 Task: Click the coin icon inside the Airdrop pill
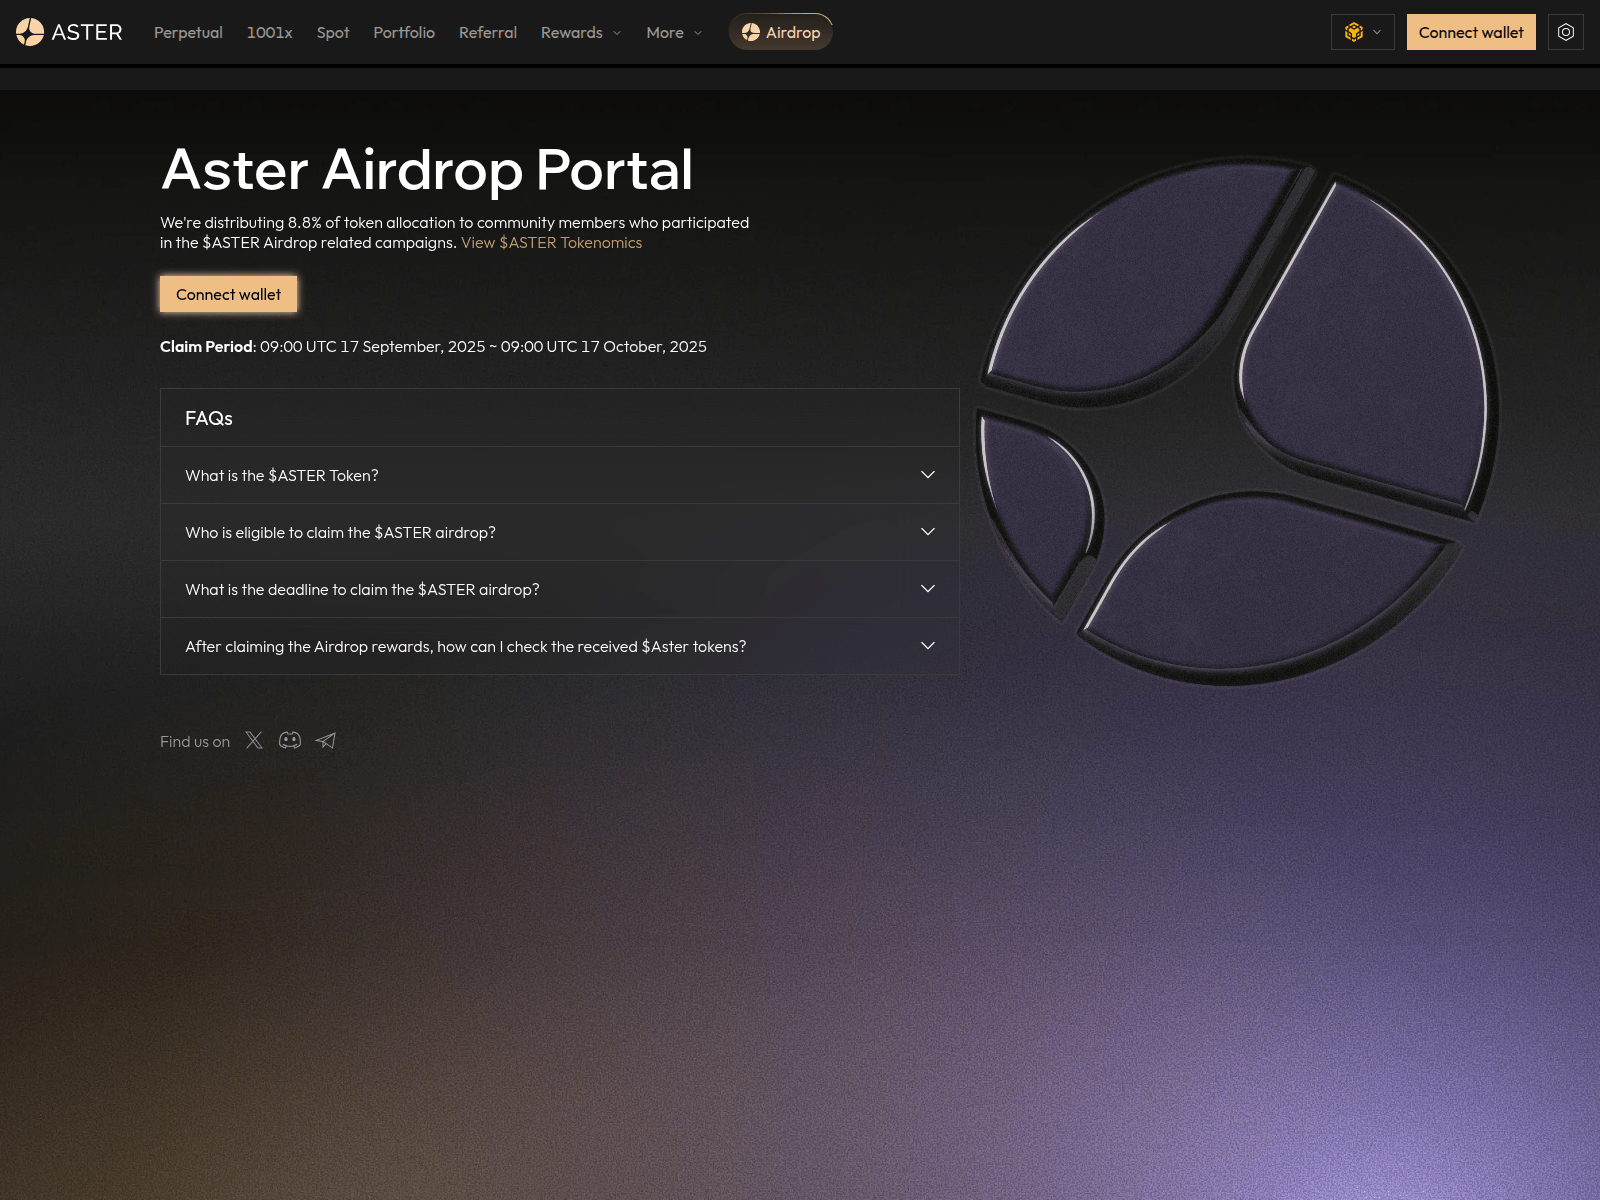point(751,31)
